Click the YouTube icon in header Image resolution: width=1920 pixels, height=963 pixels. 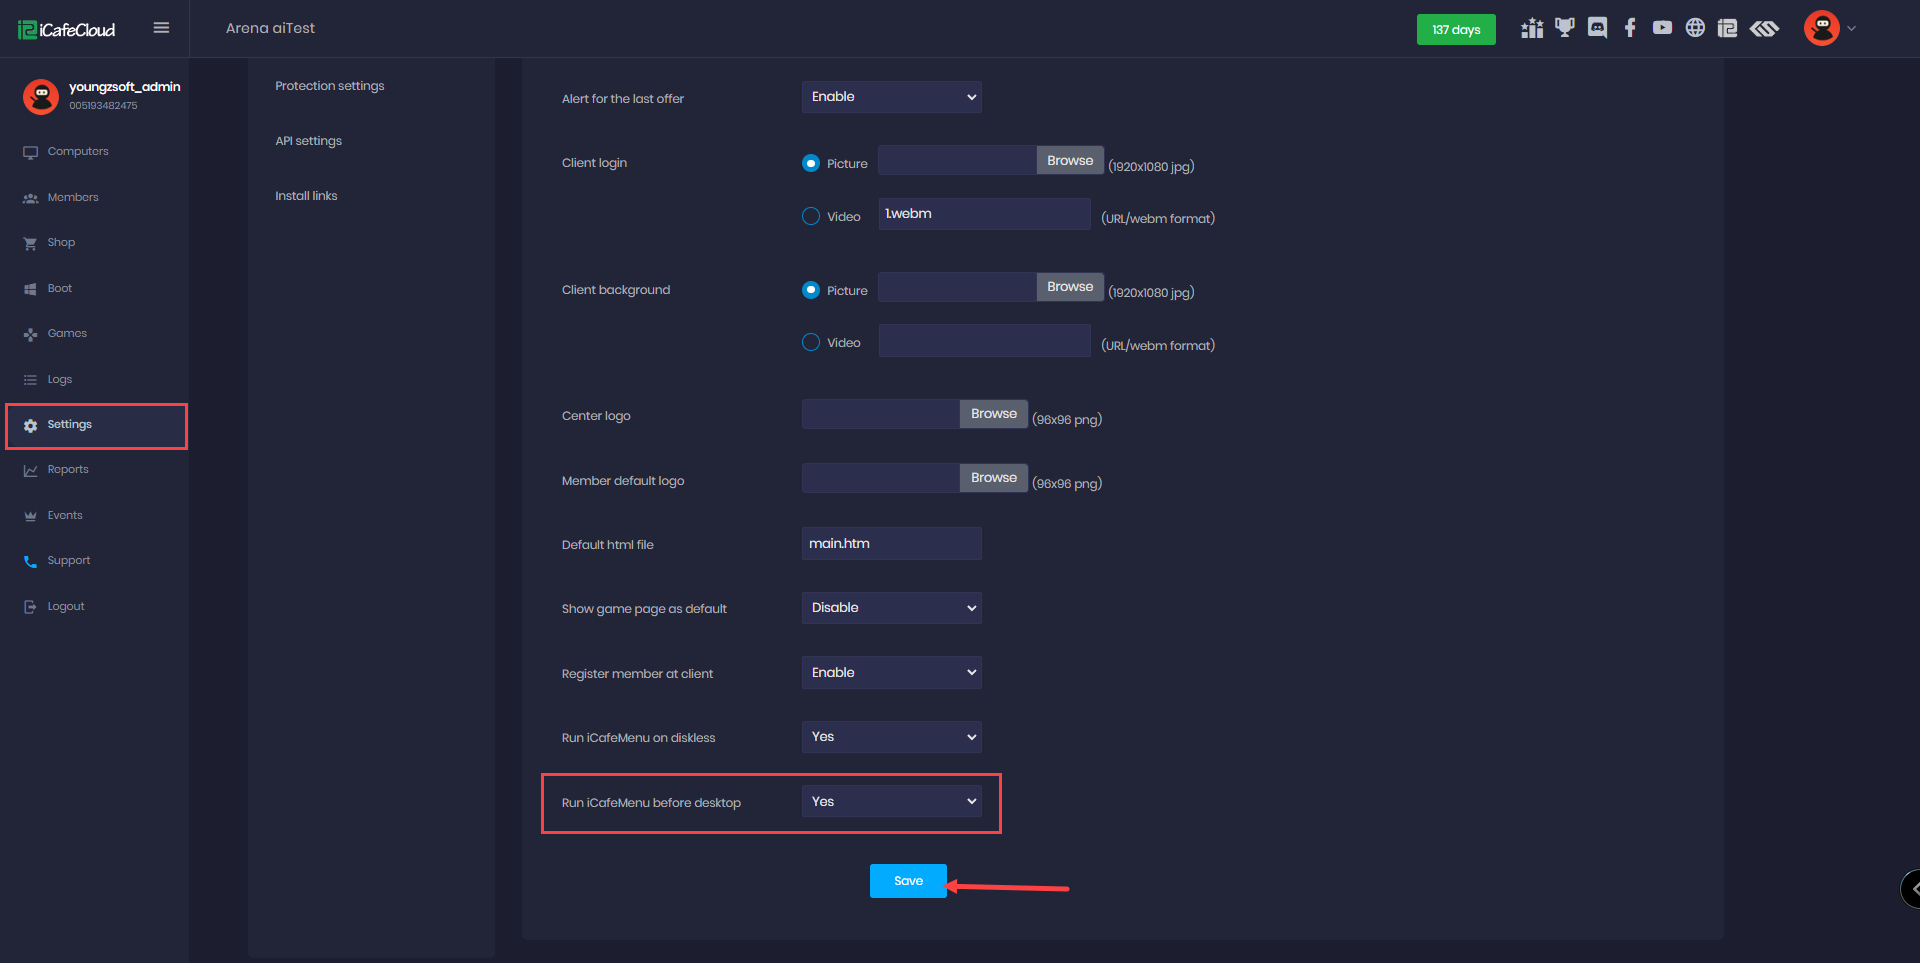coord(1662,28)
